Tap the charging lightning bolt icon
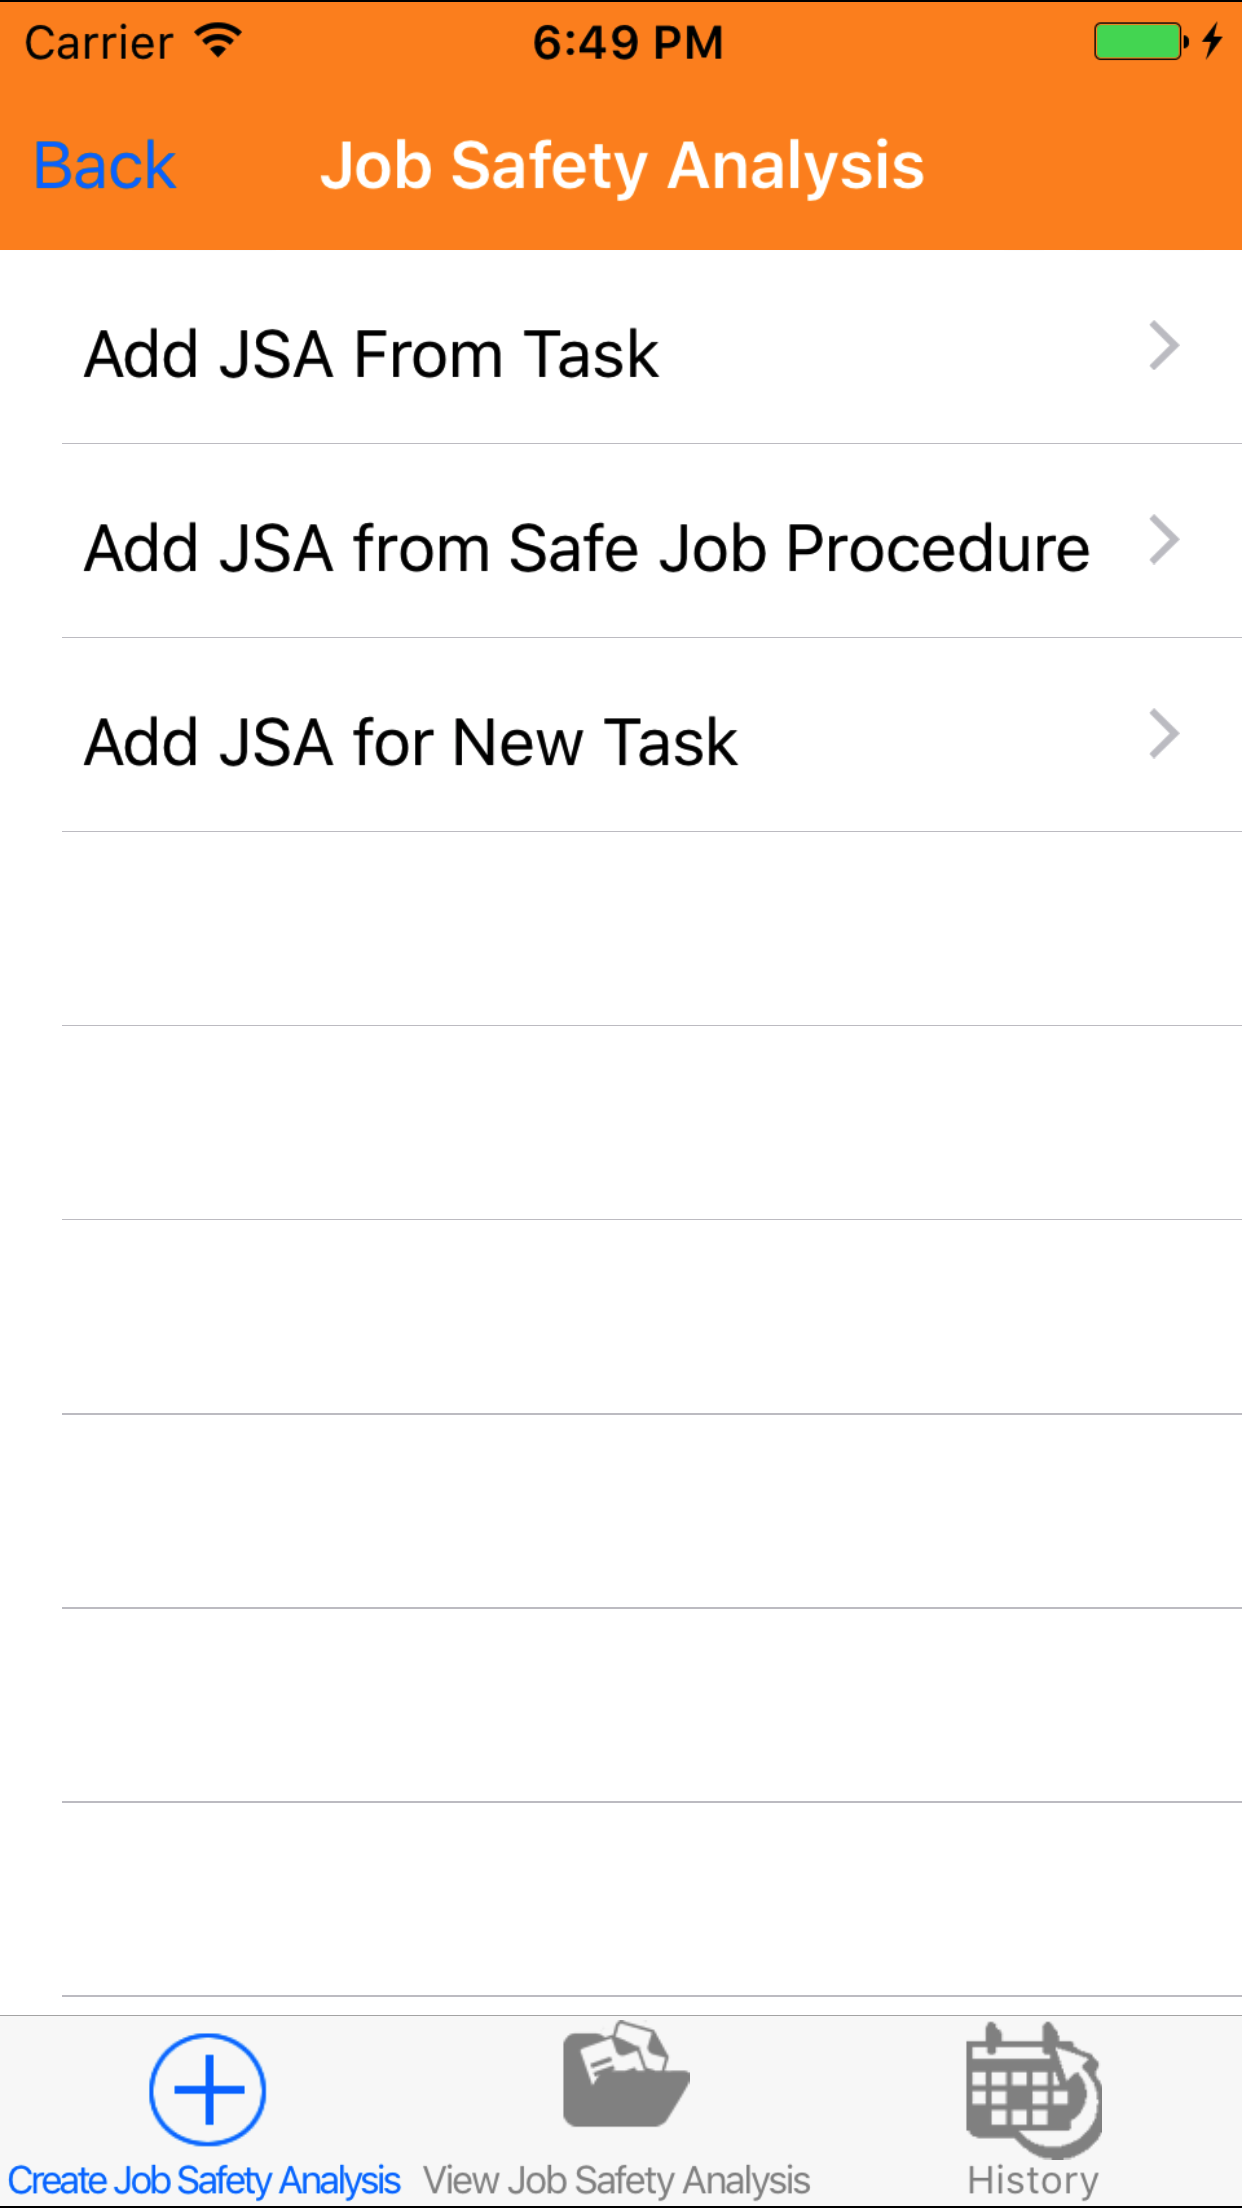This screenshot has height=2208, width=1242. pos(1212,41)
